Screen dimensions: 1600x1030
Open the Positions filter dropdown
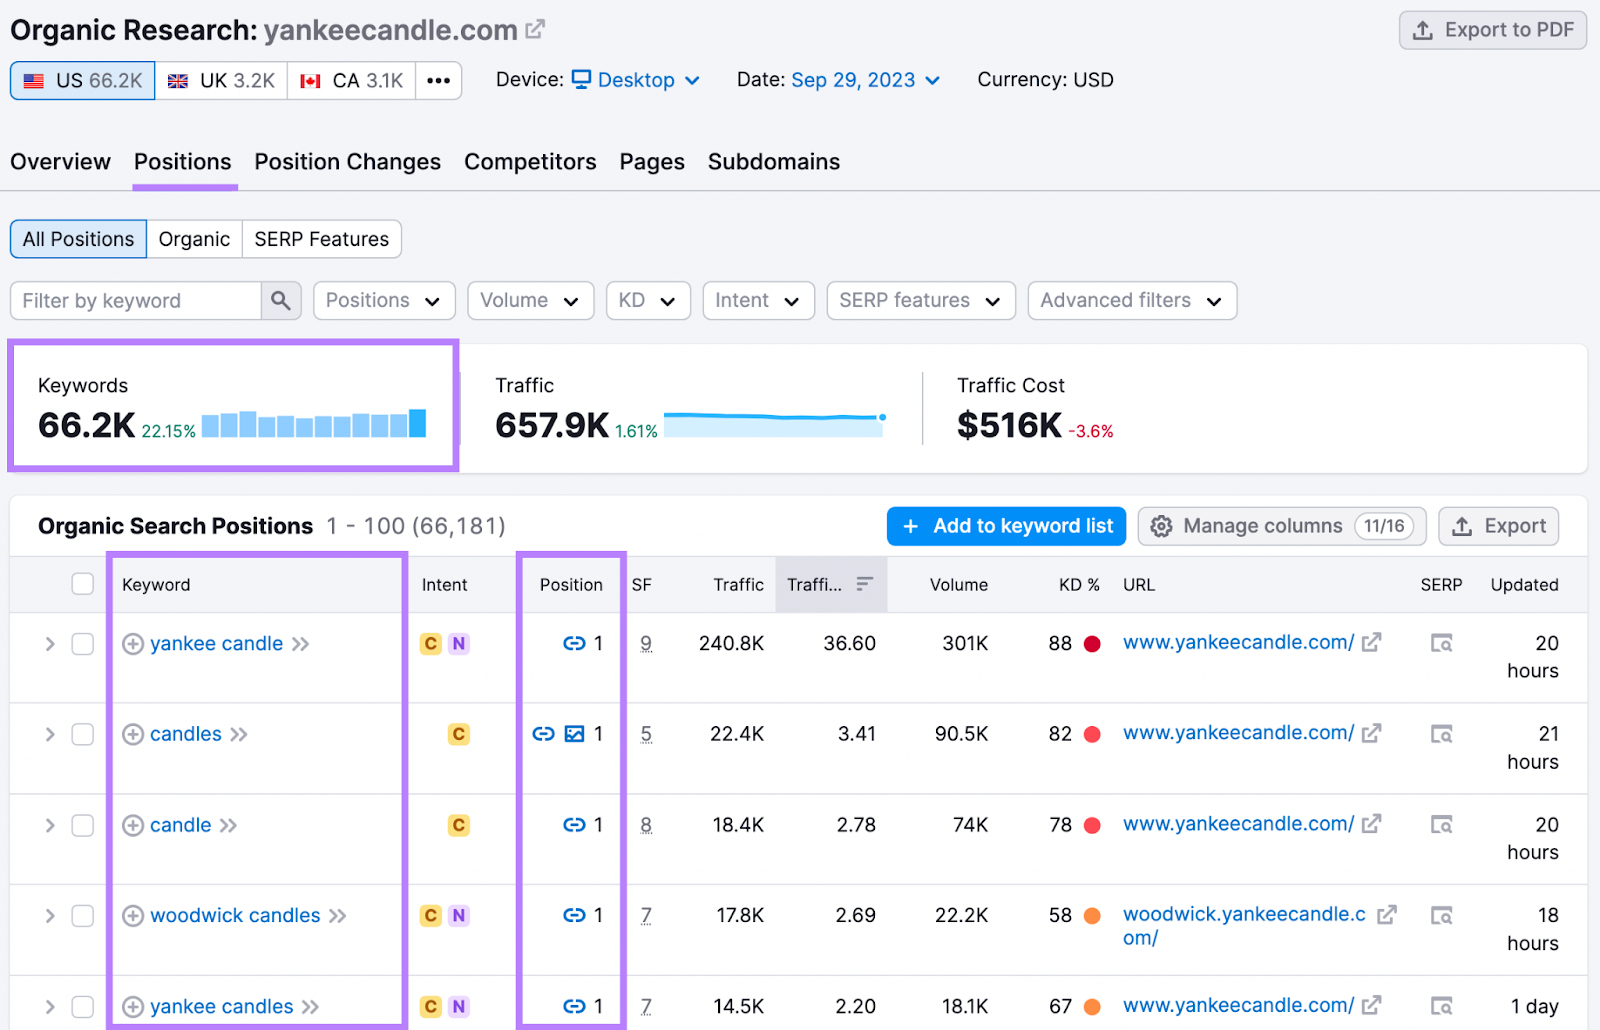(x=384, y=301)
